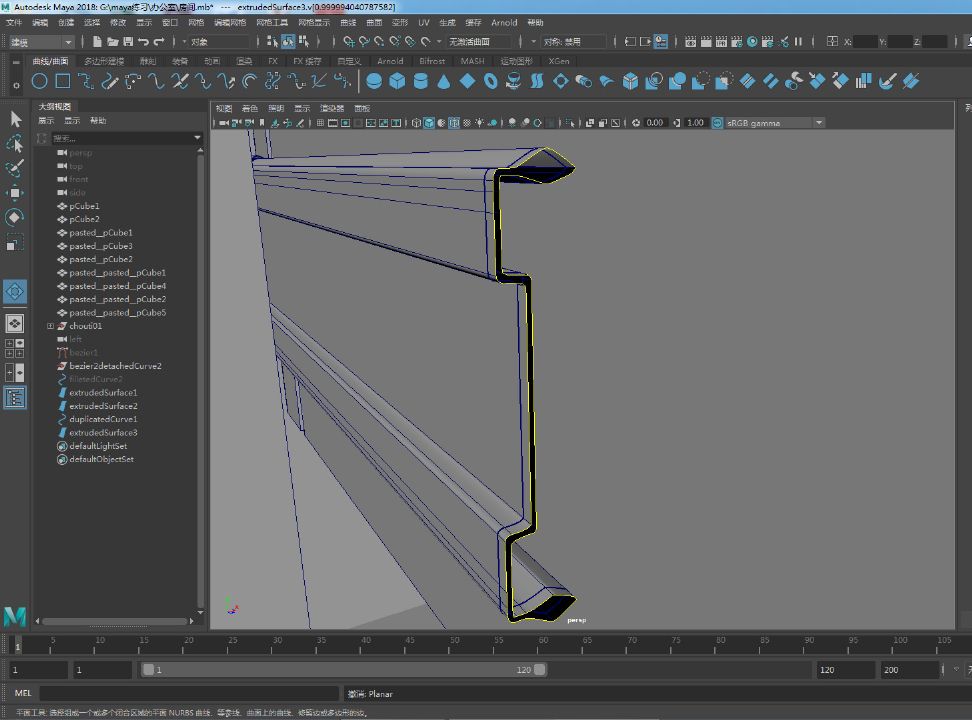Switch to four view layout
The height and width of the screenshot is (720, 972).
click(x=15, y=348)
